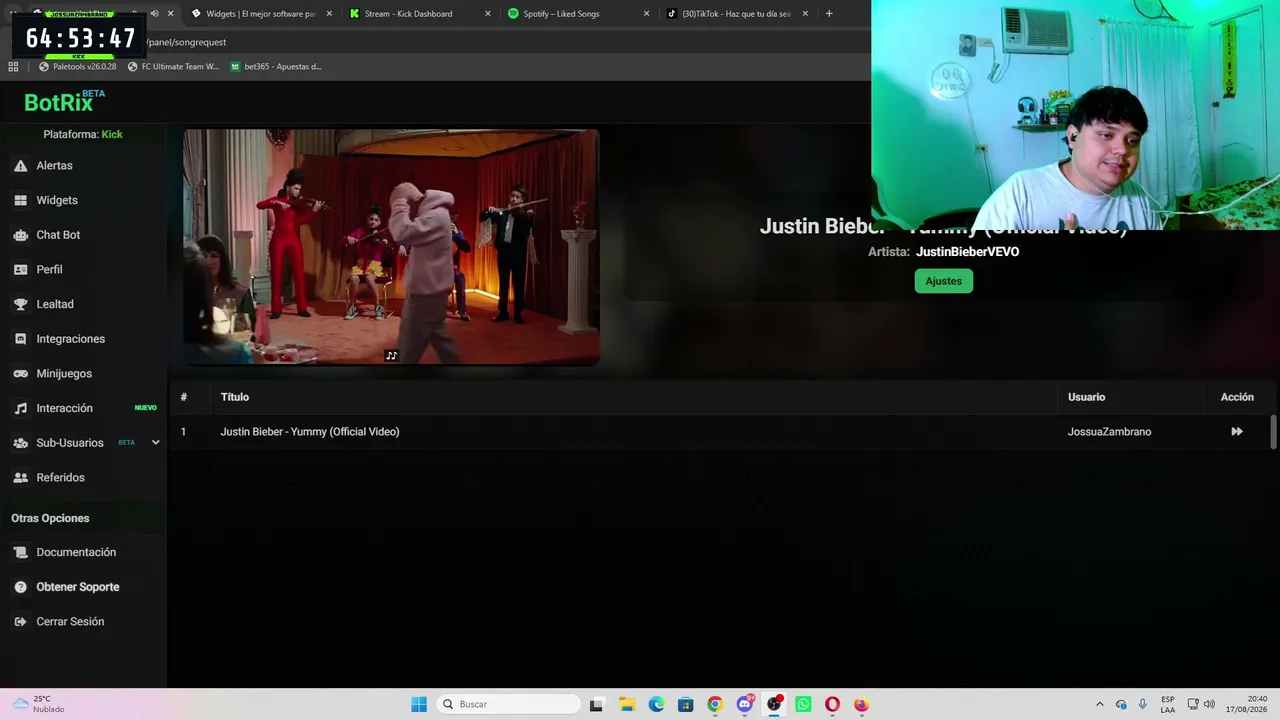Open the Documentación icon

coord(20,552)
